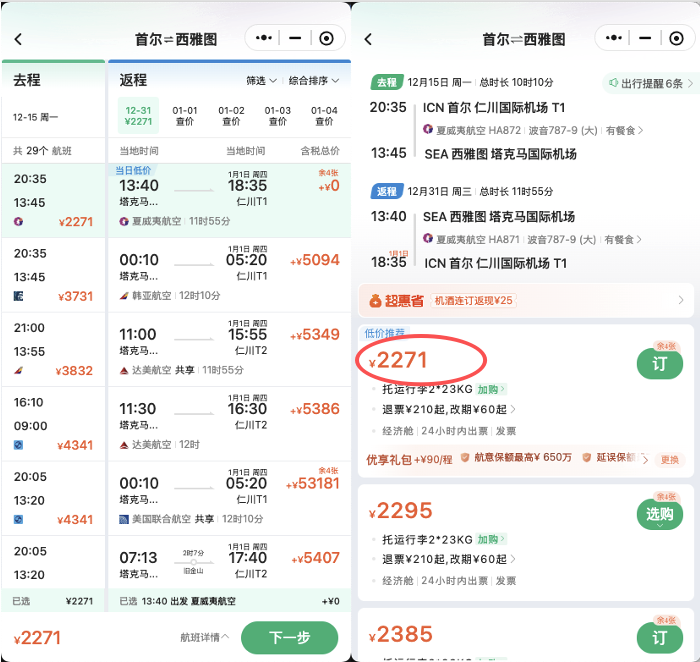Book the ¥2385 fare with 订 button
Image resolution: width=700 pixels, height=662 pixels.
point(659,637)
